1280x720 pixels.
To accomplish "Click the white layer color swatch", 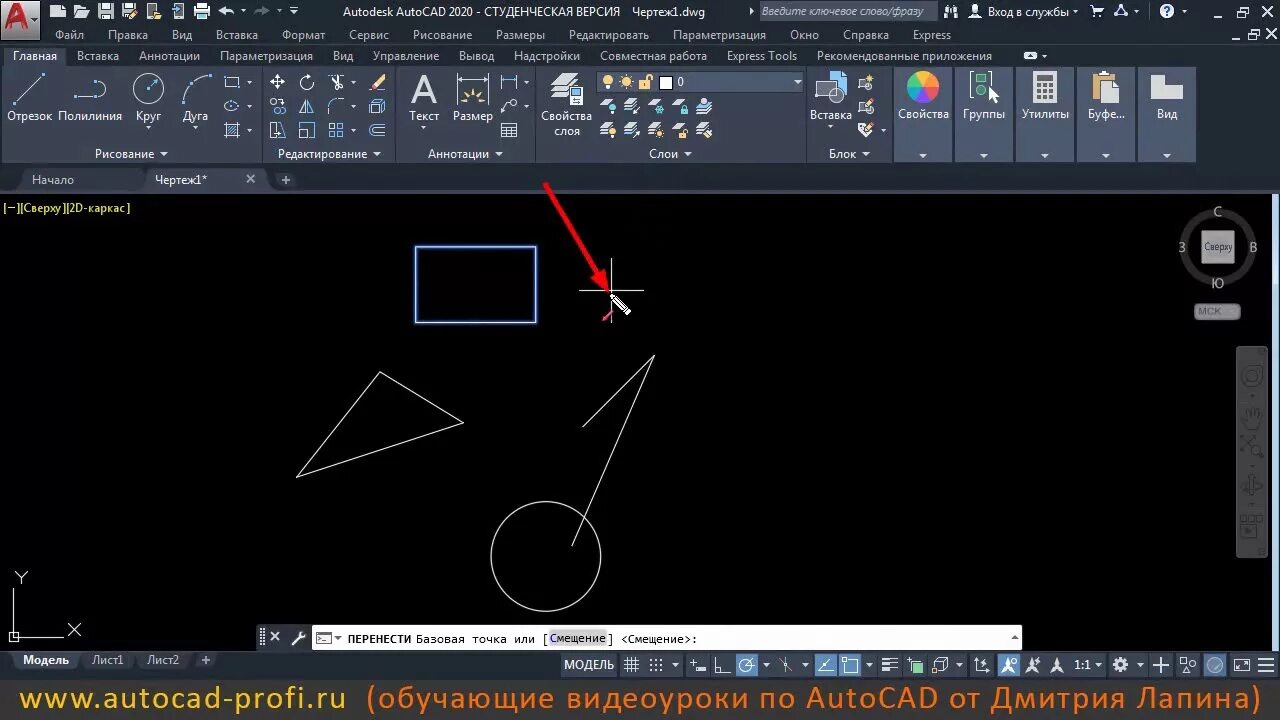I will tap(666, 82).
